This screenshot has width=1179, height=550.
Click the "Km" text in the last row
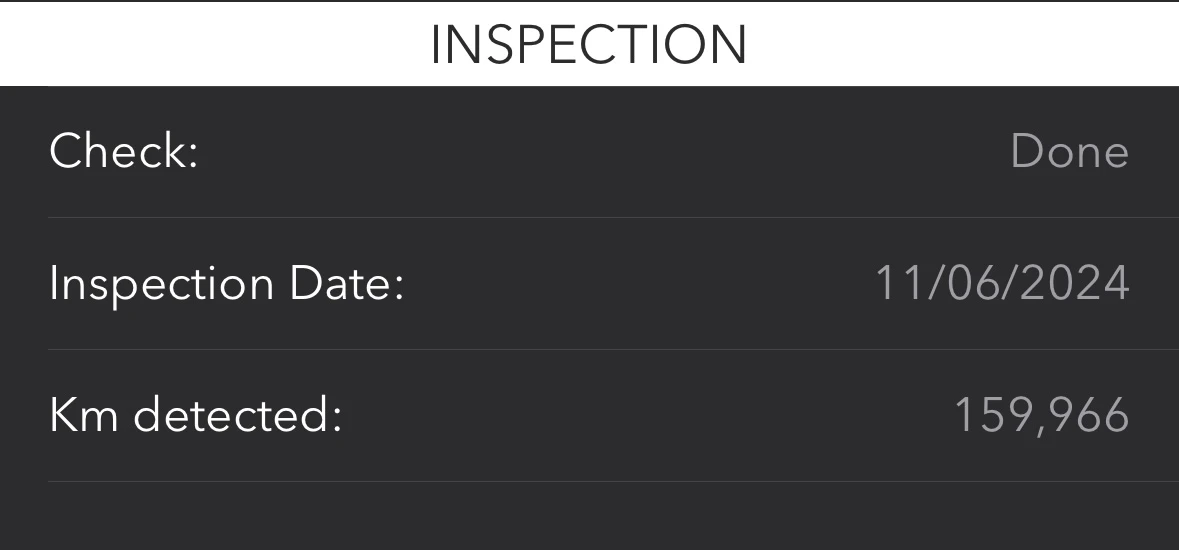click(84, 416)
